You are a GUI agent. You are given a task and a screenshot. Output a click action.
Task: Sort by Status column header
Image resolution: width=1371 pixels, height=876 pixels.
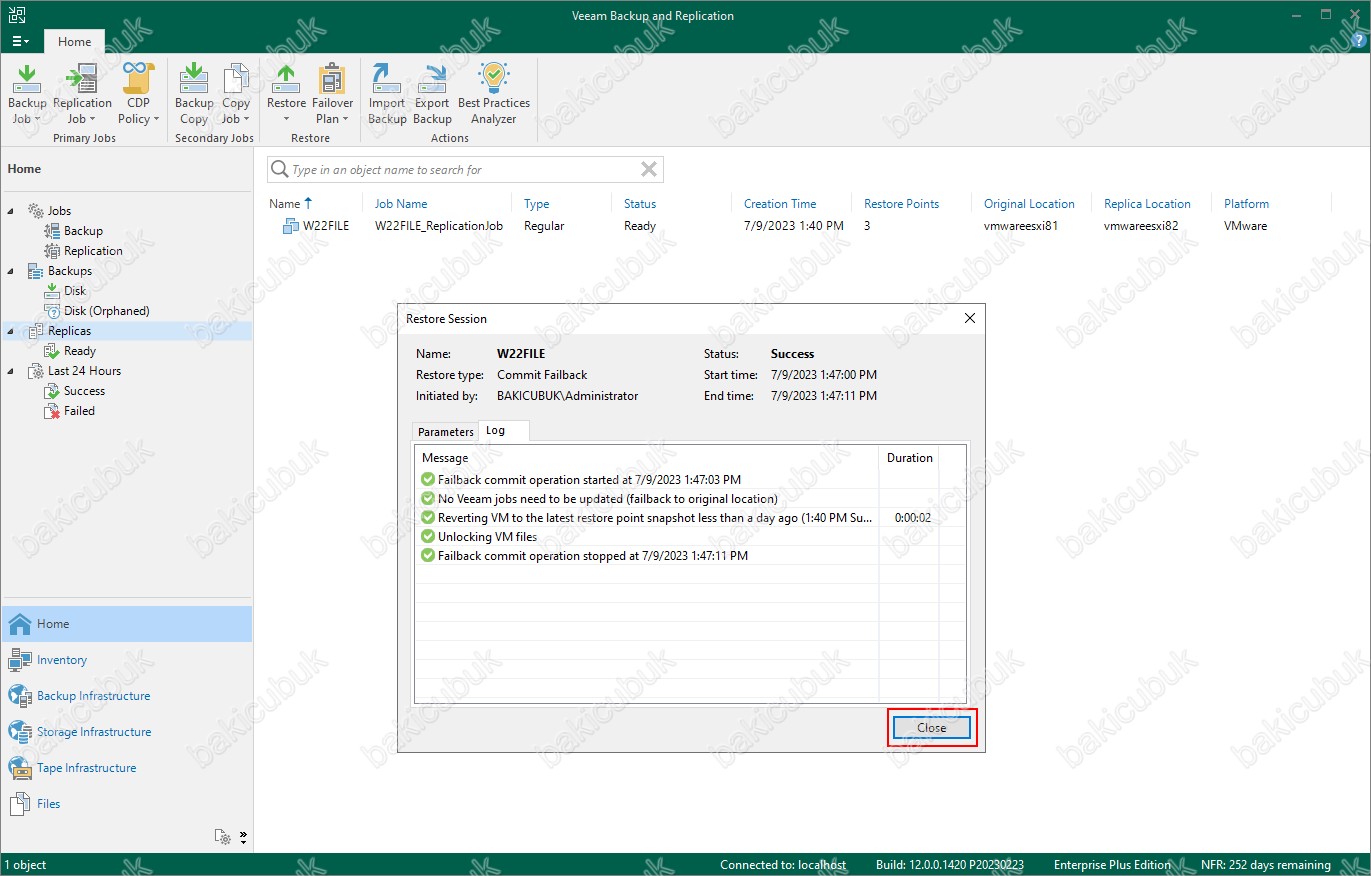tap(640, 204)
